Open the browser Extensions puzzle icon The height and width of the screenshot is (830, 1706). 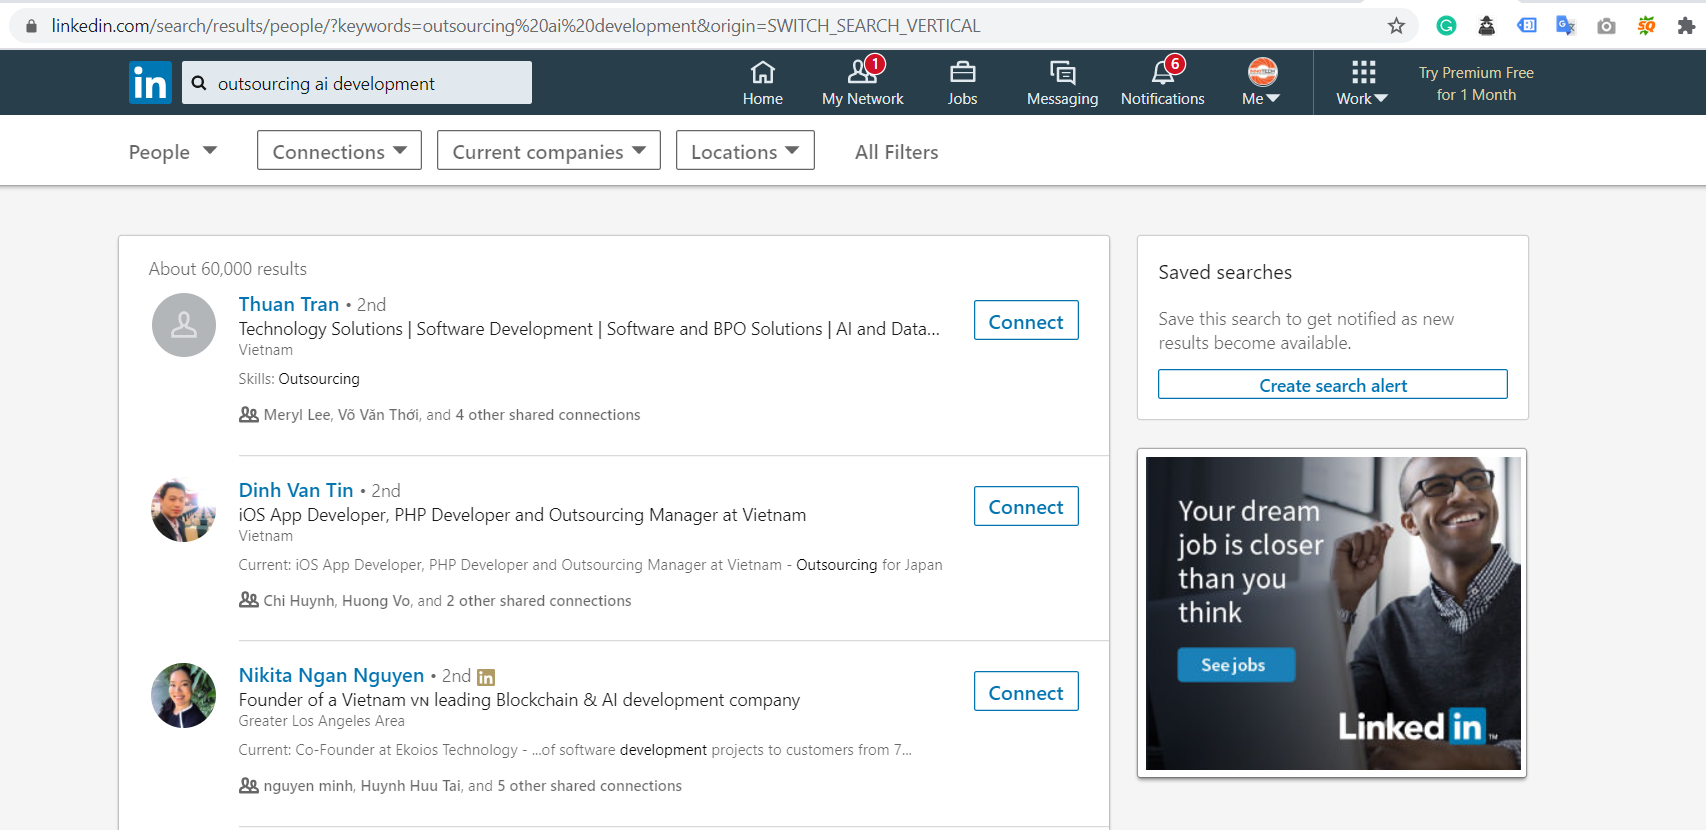tap(1686, 26)
